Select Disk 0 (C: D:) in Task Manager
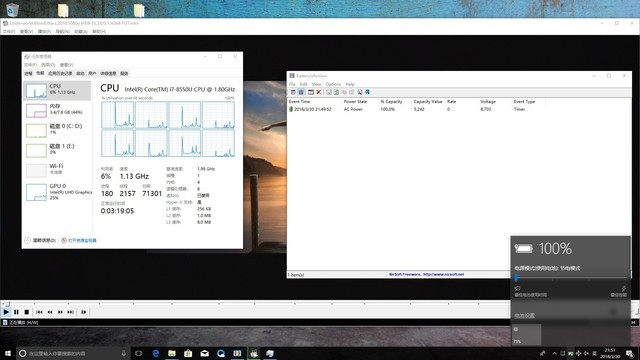This screenshot has height=360, width=640. tap(57, 130)
